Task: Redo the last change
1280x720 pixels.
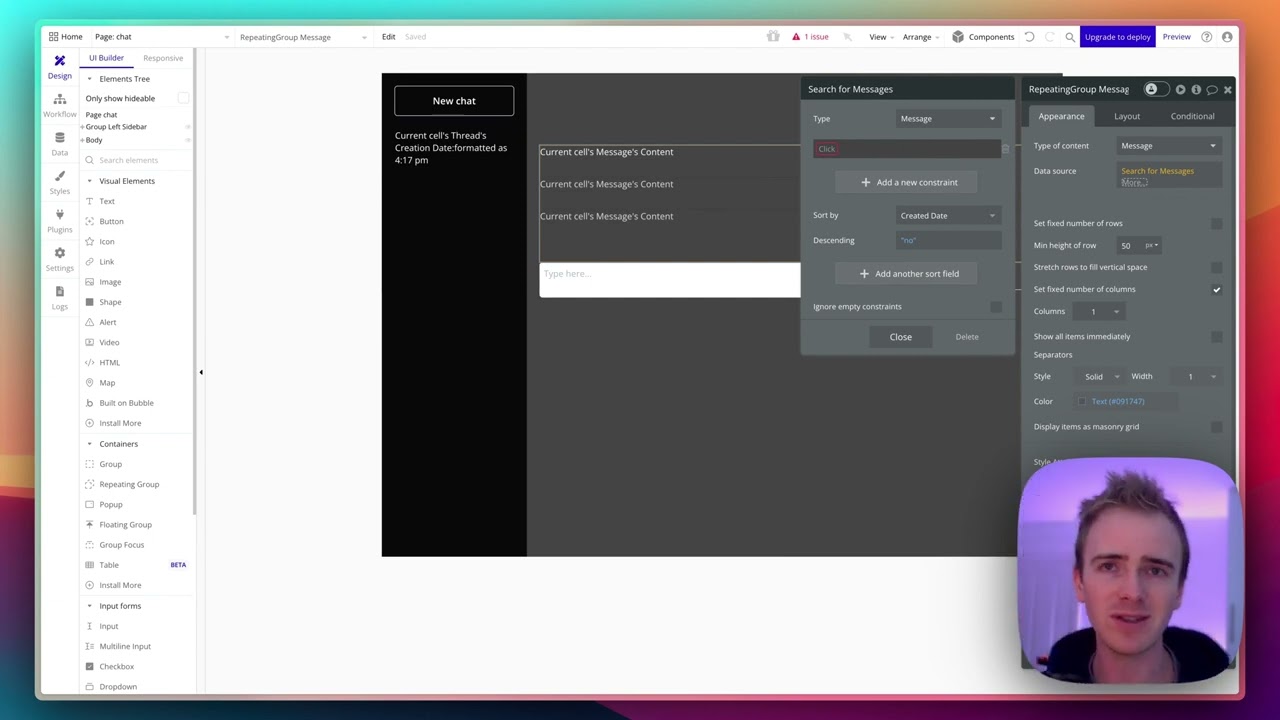Action: 1049,37
